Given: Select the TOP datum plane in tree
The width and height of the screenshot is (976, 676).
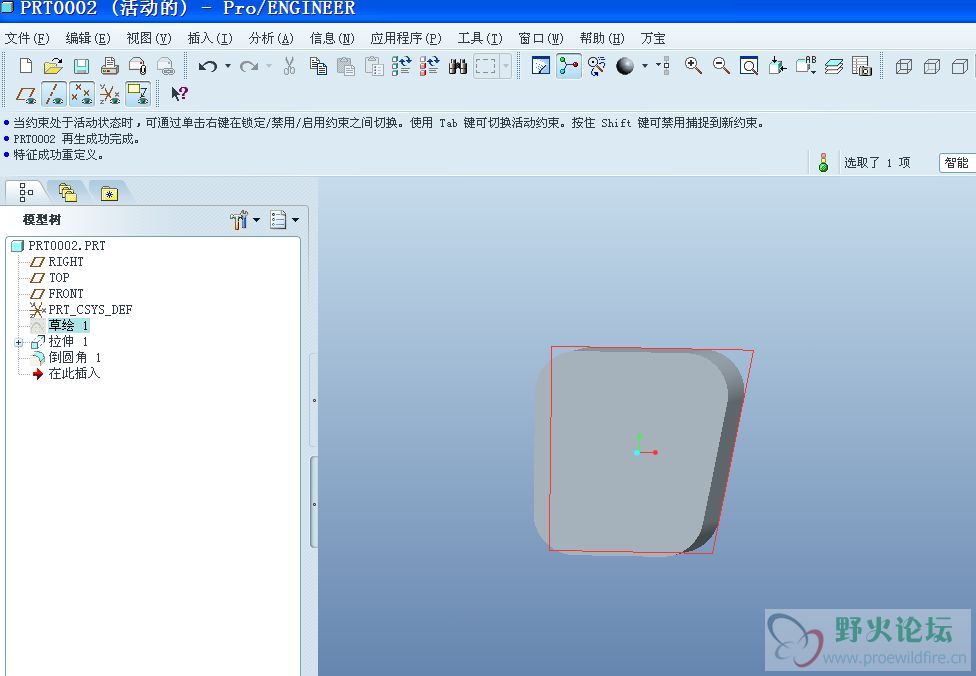Looking at the screenshot, I should pos(59,278).
